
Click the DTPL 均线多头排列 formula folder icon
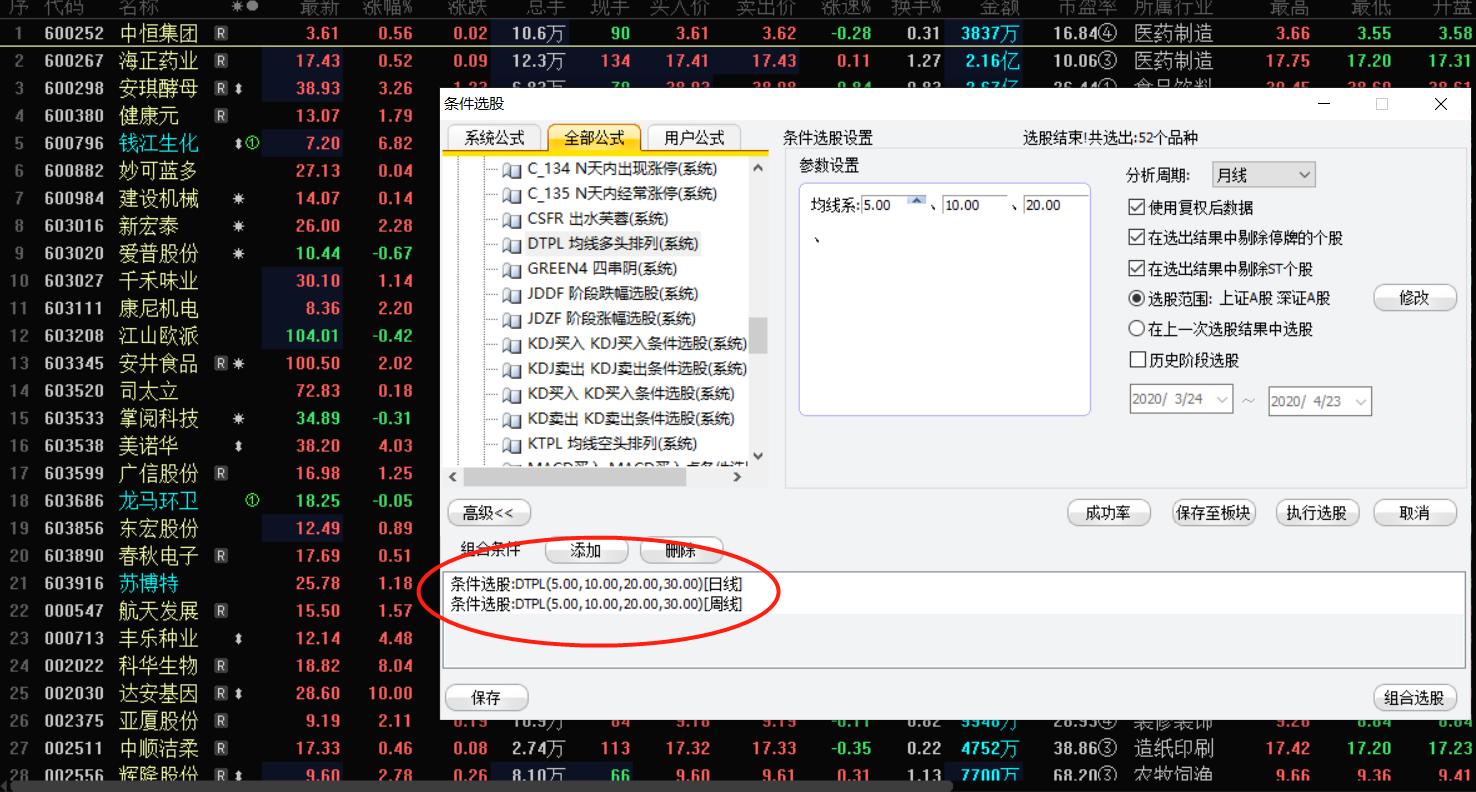(511, 244)
